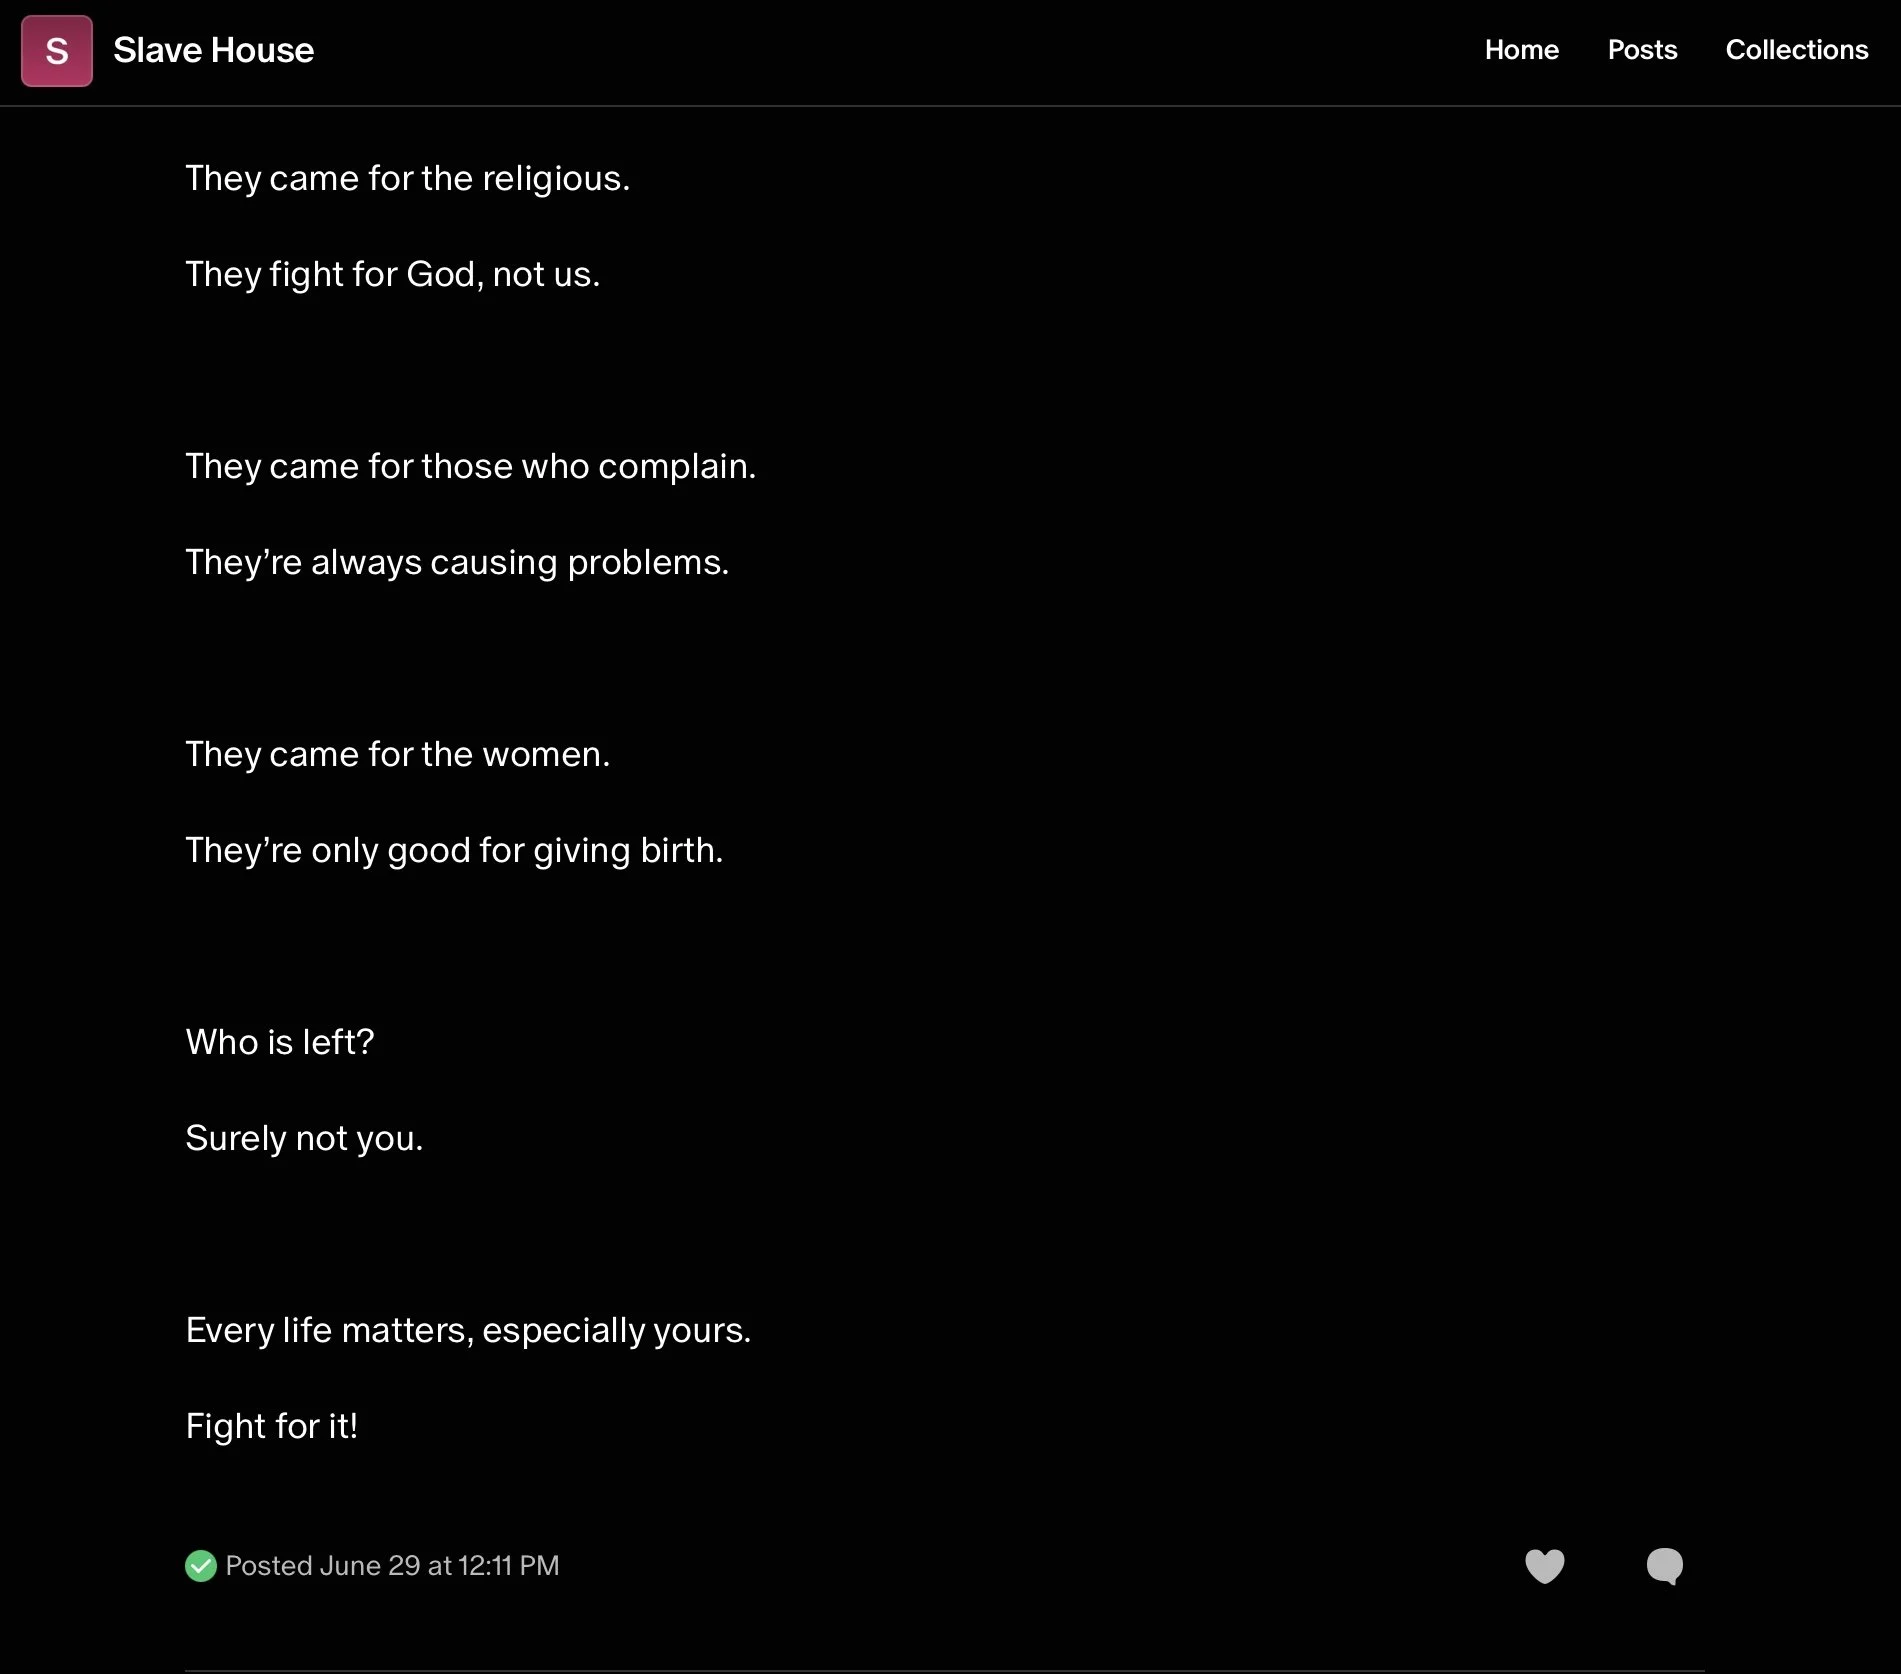This screenshot has width=1901, height=1674.
Task: Open the Collections page
Action: [x=1796, y=50]
